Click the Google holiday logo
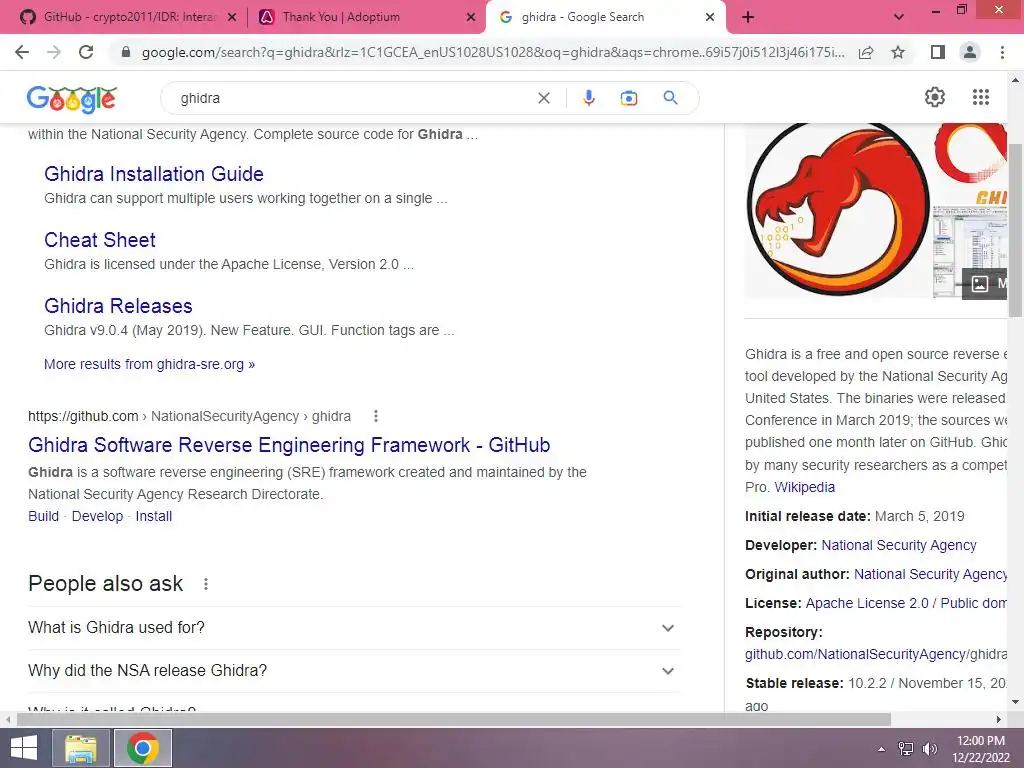The width and height of the screenshot is (1024, 768). click(x=72, y=99)
